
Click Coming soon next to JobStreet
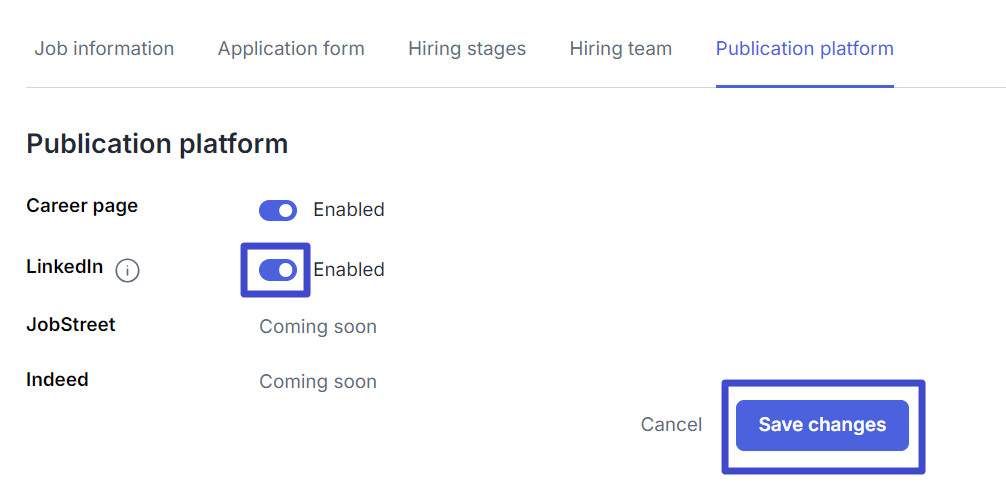pyautogui.click(x=318, y=327)
